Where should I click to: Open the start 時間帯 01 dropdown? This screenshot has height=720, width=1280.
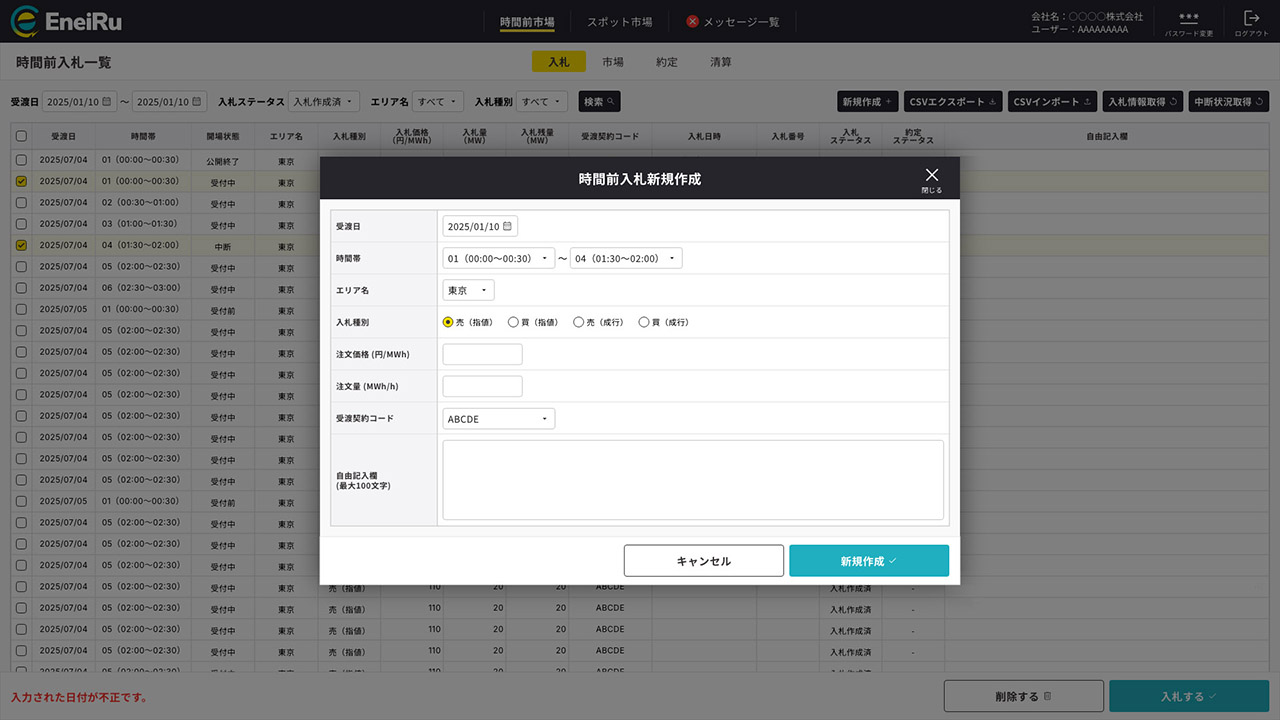click(x=498, y=259)
